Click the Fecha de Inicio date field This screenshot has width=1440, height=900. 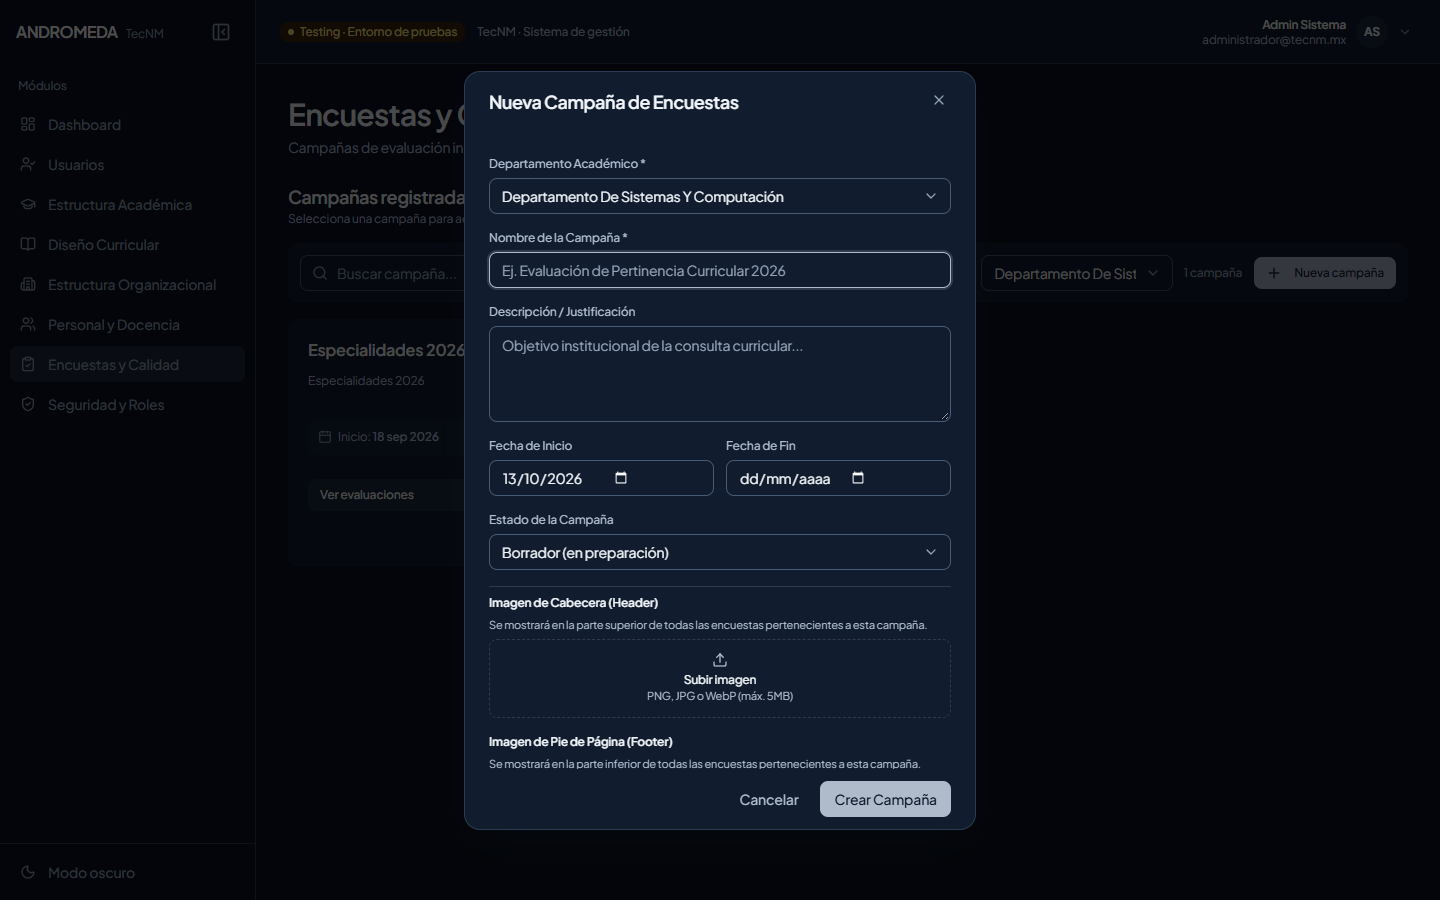tap(601, 478)
